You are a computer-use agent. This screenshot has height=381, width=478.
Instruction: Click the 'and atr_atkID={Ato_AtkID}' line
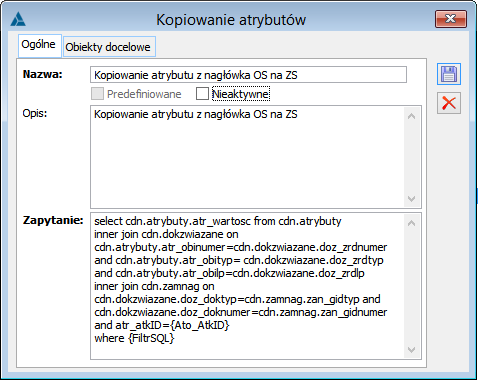(x=162, y=325)
